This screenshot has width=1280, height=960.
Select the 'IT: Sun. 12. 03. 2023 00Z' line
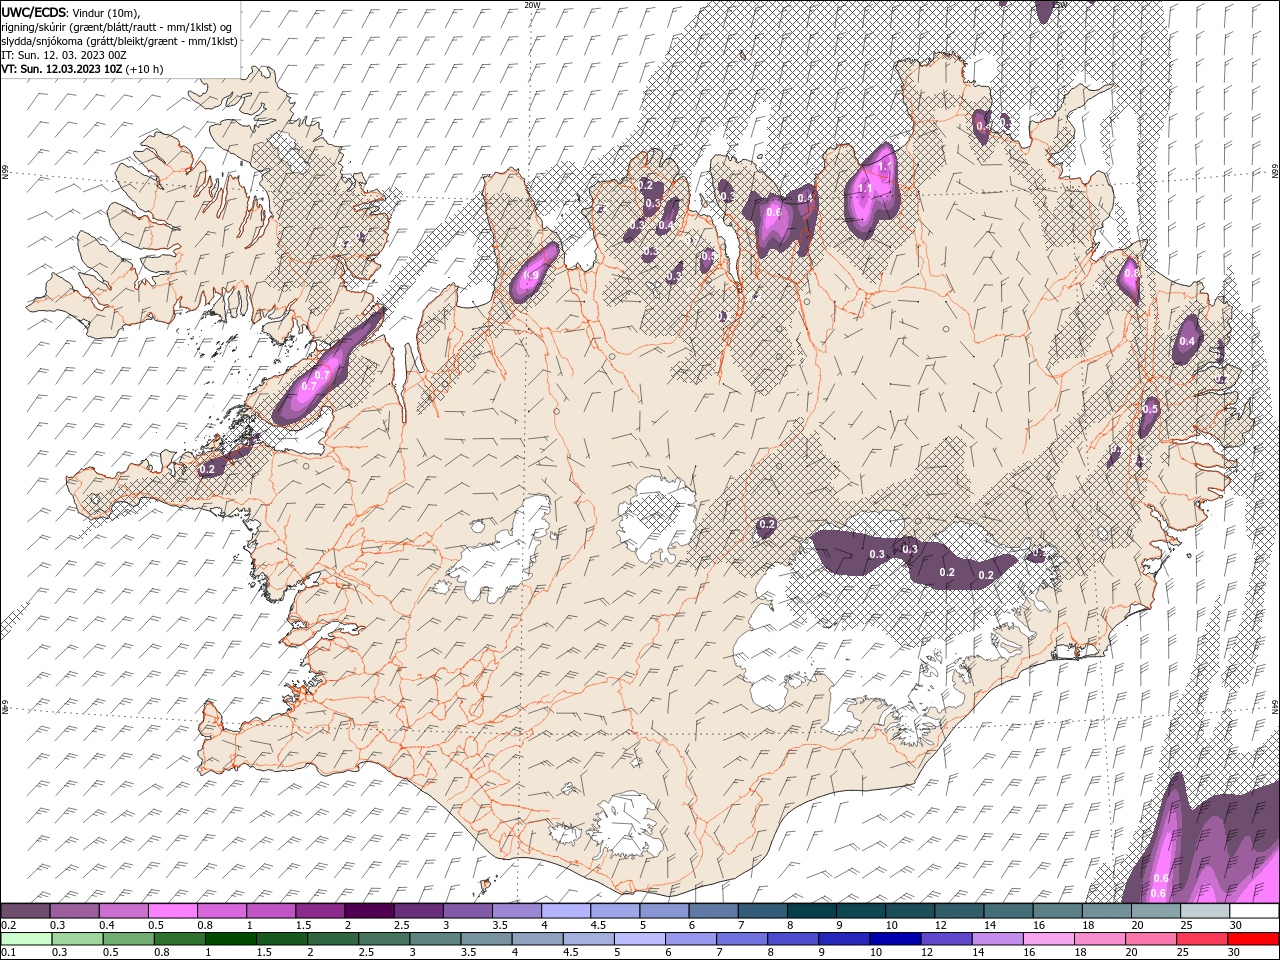63,55
